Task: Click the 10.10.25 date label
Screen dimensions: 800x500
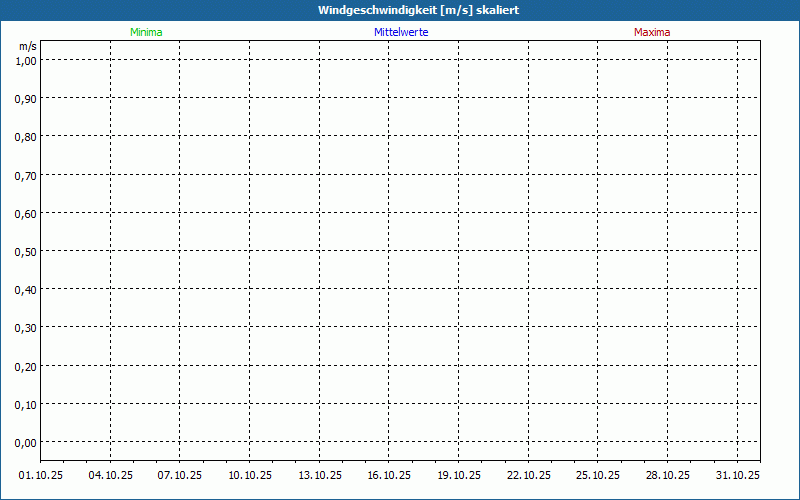Action: 250,475
